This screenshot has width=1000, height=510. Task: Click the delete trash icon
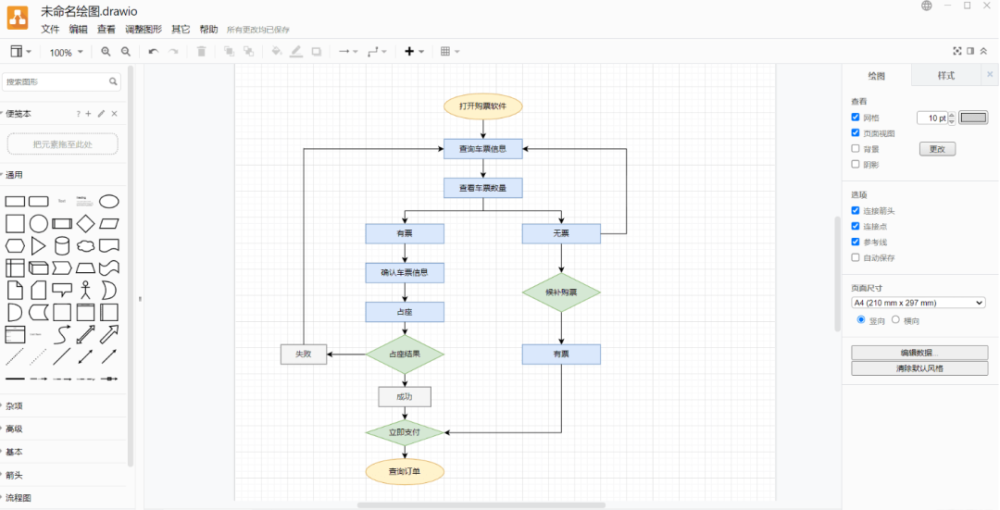pyautogui.click(x=202, y=52)
